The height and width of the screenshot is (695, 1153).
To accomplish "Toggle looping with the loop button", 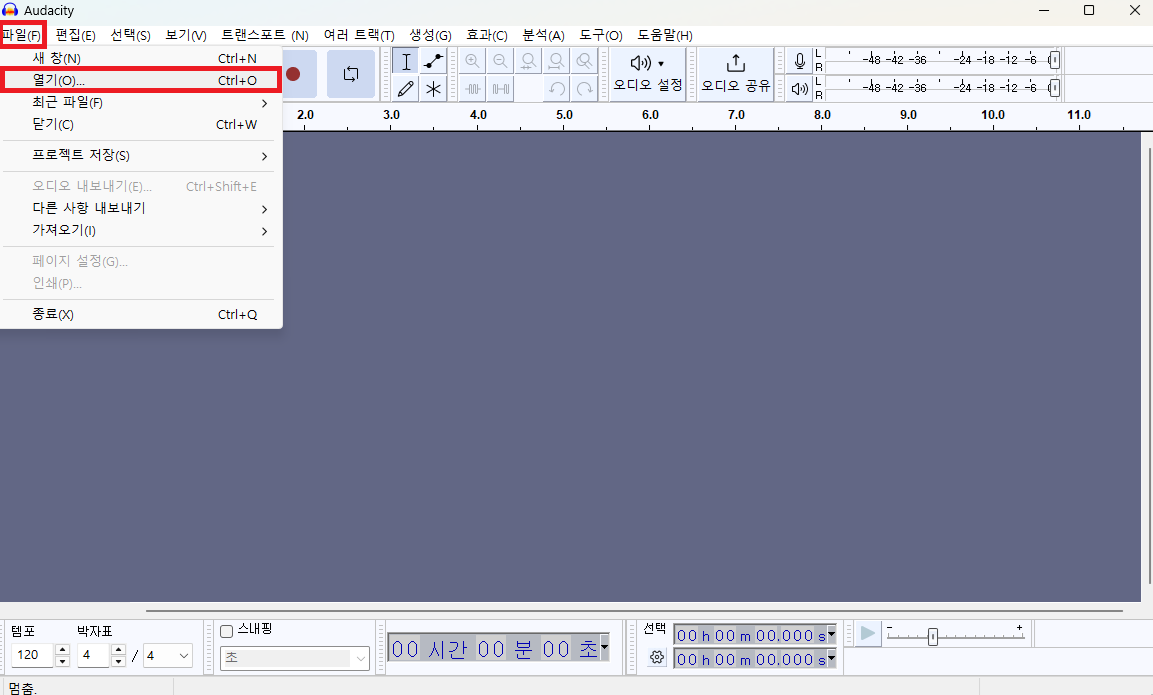I will (x=351, y=74).
